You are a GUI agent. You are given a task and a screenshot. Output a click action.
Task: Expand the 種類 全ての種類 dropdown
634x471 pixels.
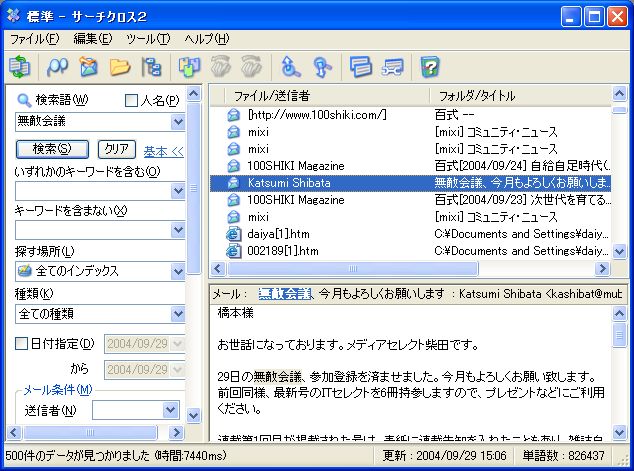(178, 314)
